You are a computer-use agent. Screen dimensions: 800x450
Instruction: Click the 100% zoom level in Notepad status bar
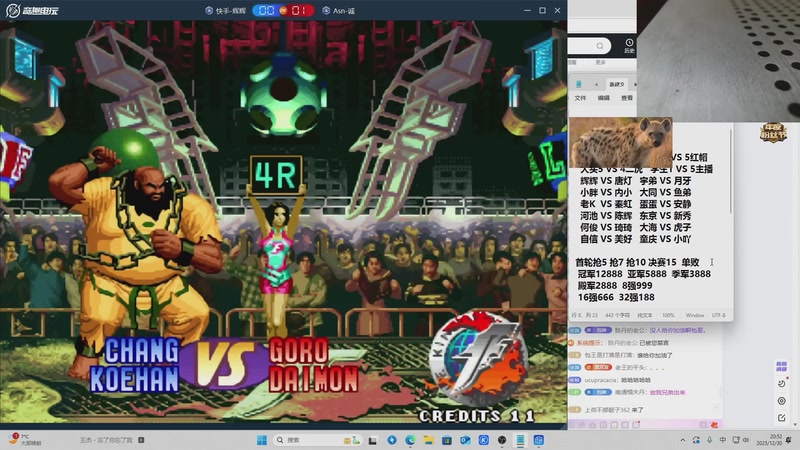pyautogui.click(x=668, y=315)
